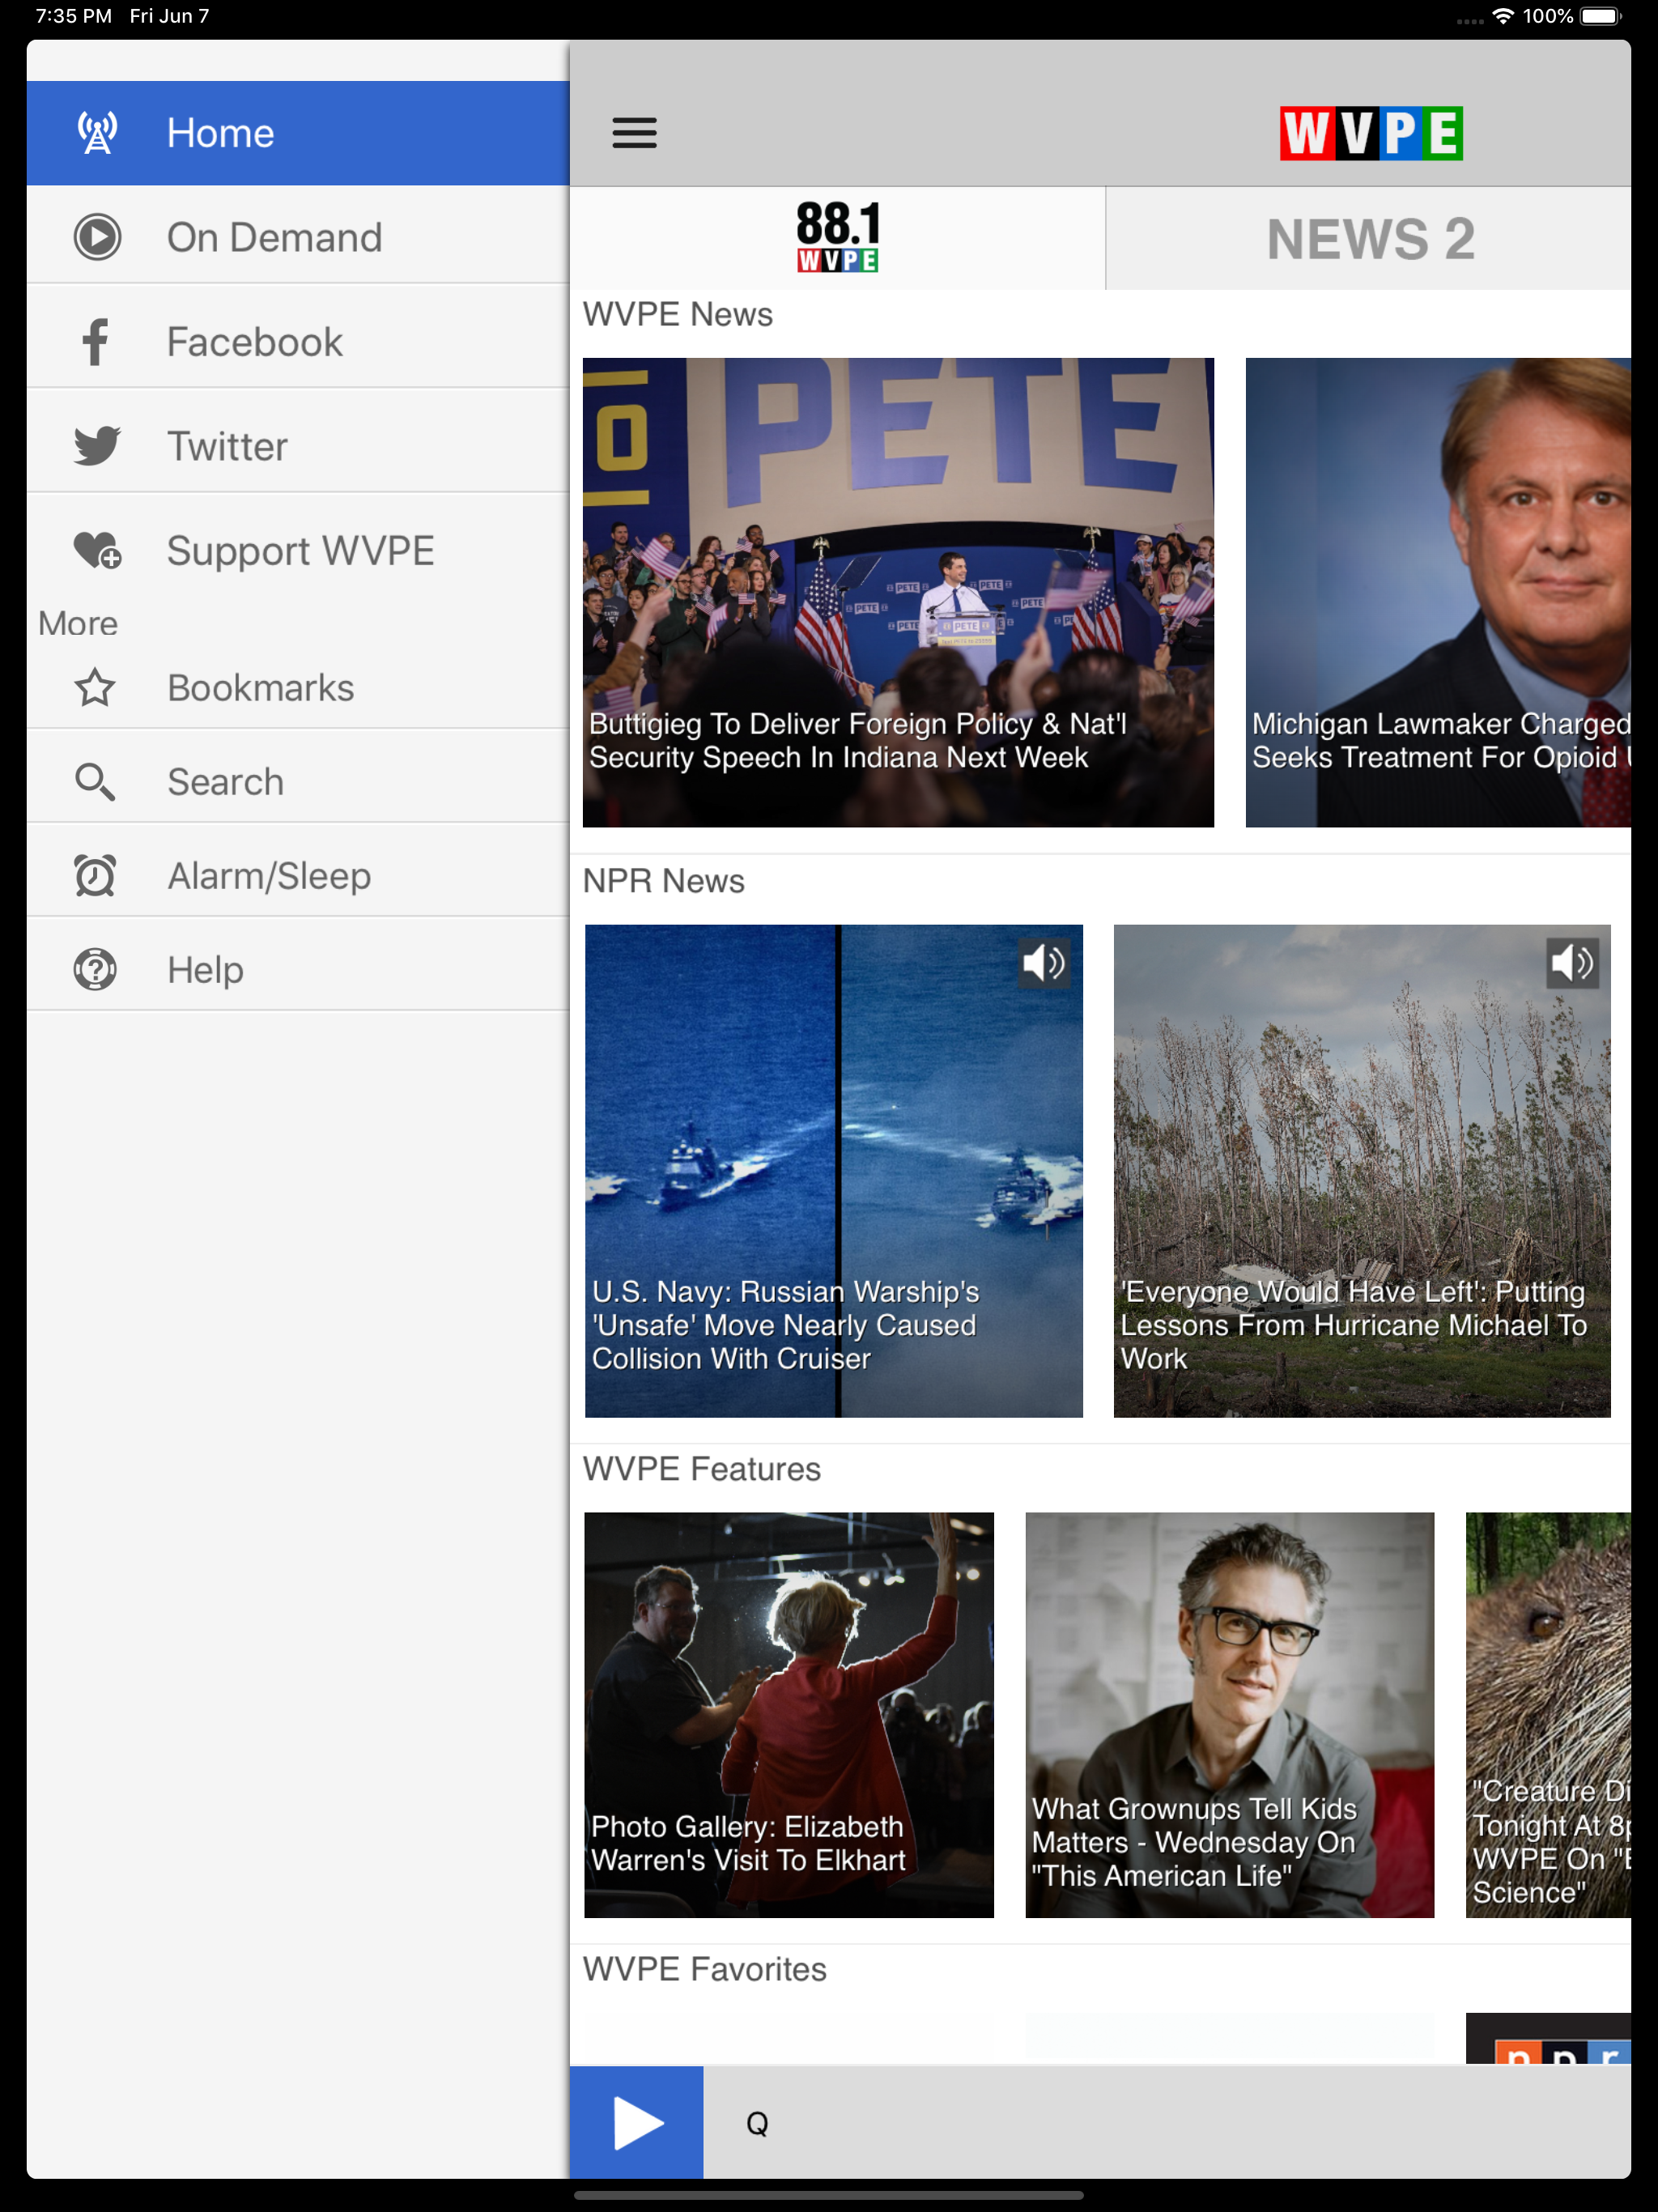Open Russian Warship collision story
Screen dimensions: 1658x2212
[x=833, y=1171]
